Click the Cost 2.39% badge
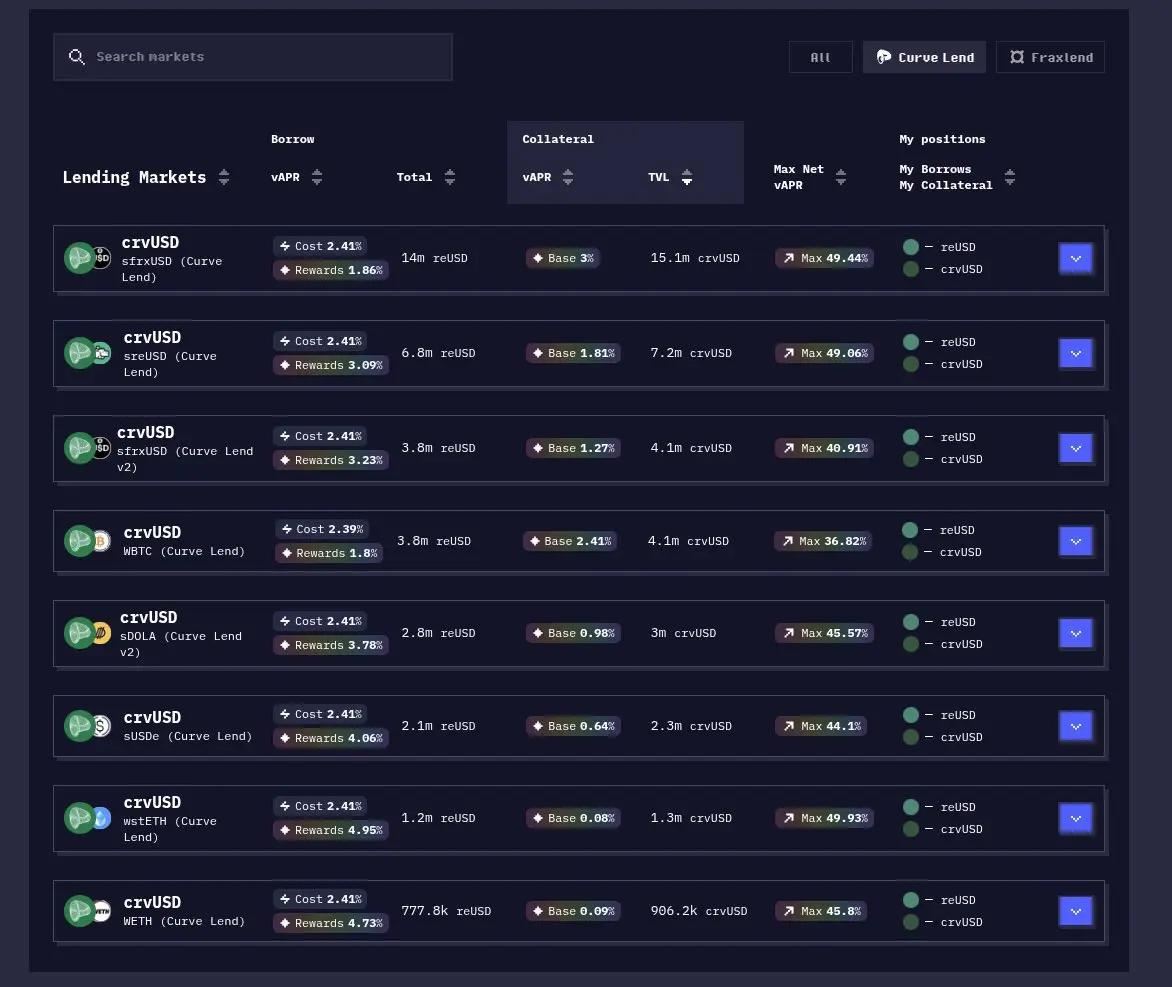The width and height of the screenshot is (1172, 987). 322,529
